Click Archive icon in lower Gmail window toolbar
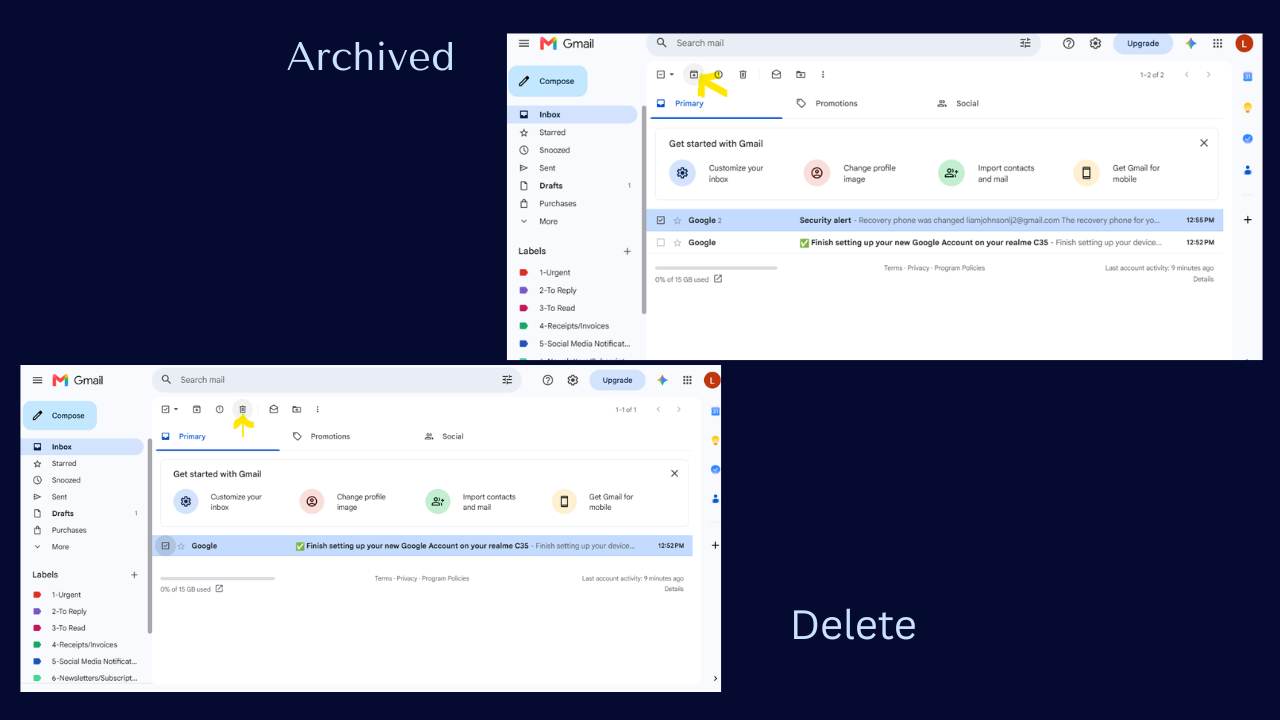Image resolution: width=1280 pixels, height=720 pixels. [x=197, y=409]
